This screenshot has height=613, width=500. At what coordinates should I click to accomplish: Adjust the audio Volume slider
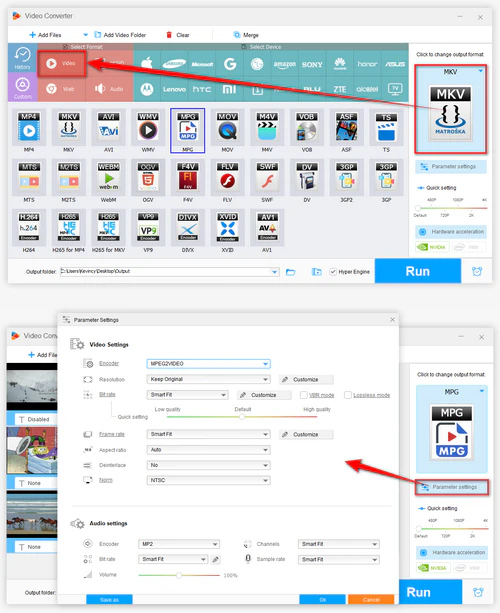pos(179,575)
